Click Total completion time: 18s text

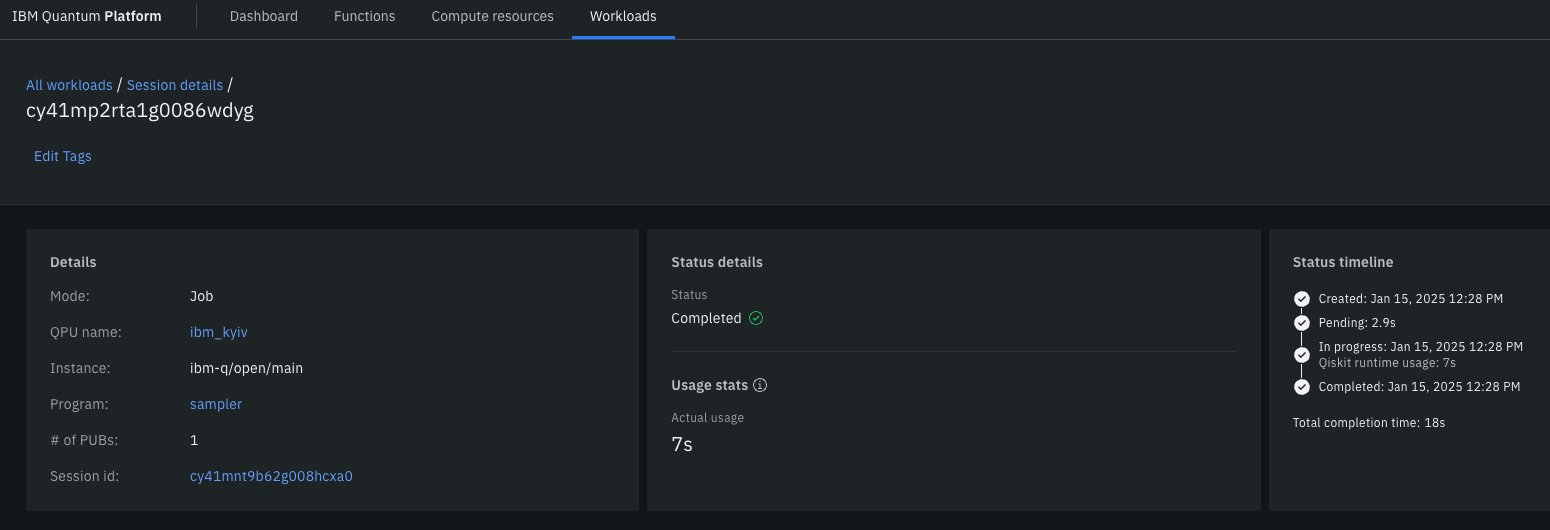[1369, 423]
